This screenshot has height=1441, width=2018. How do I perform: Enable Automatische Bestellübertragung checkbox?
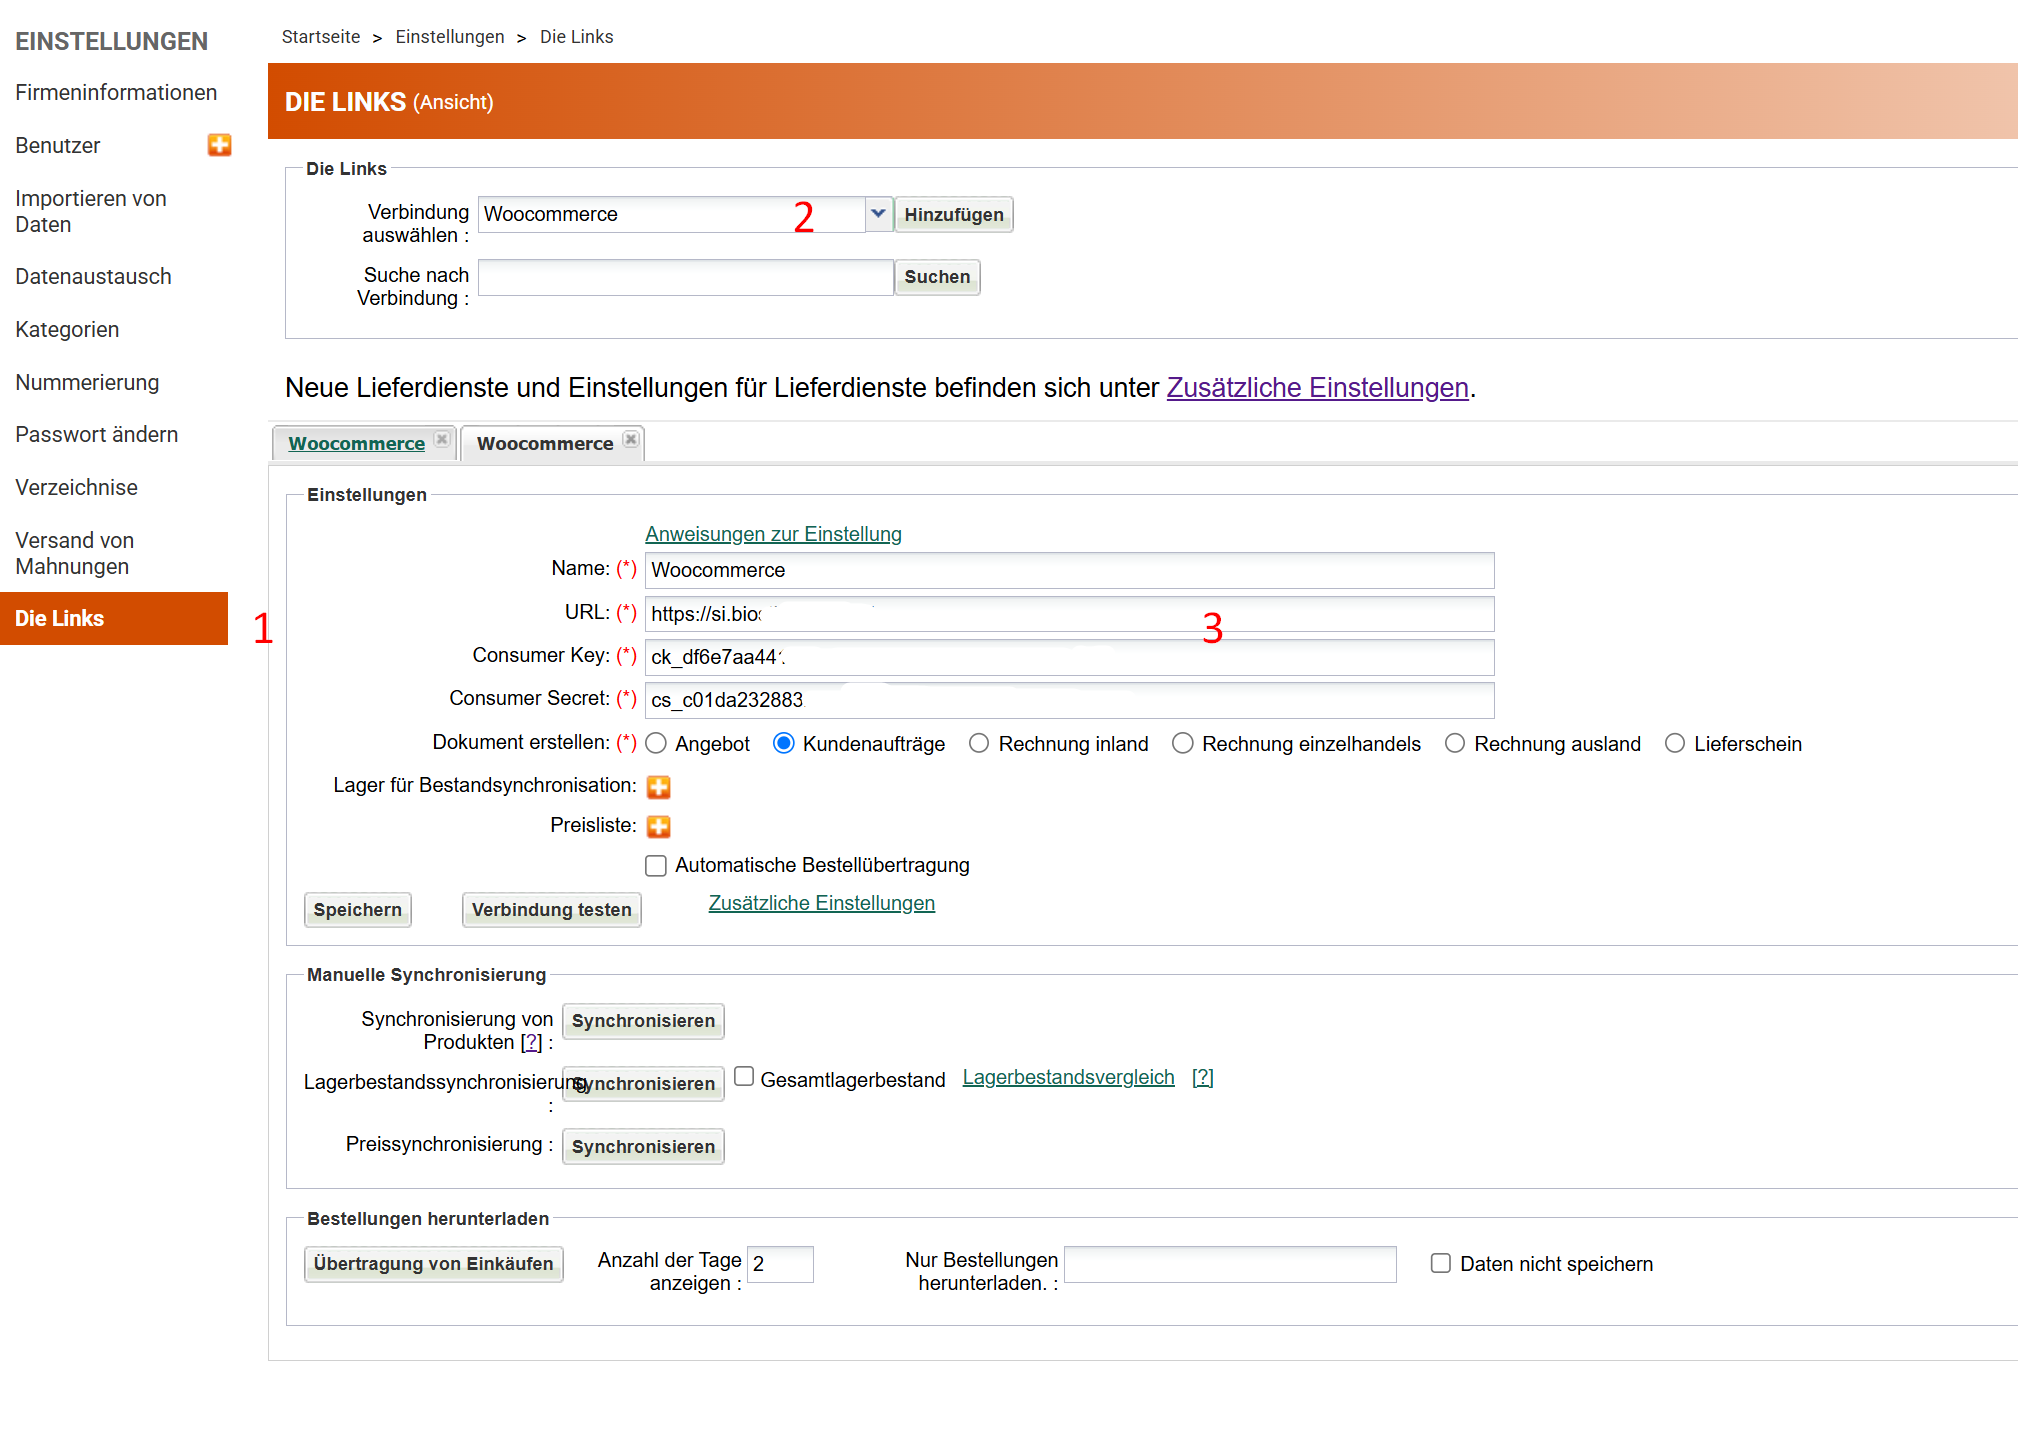[x=656, y=866]
